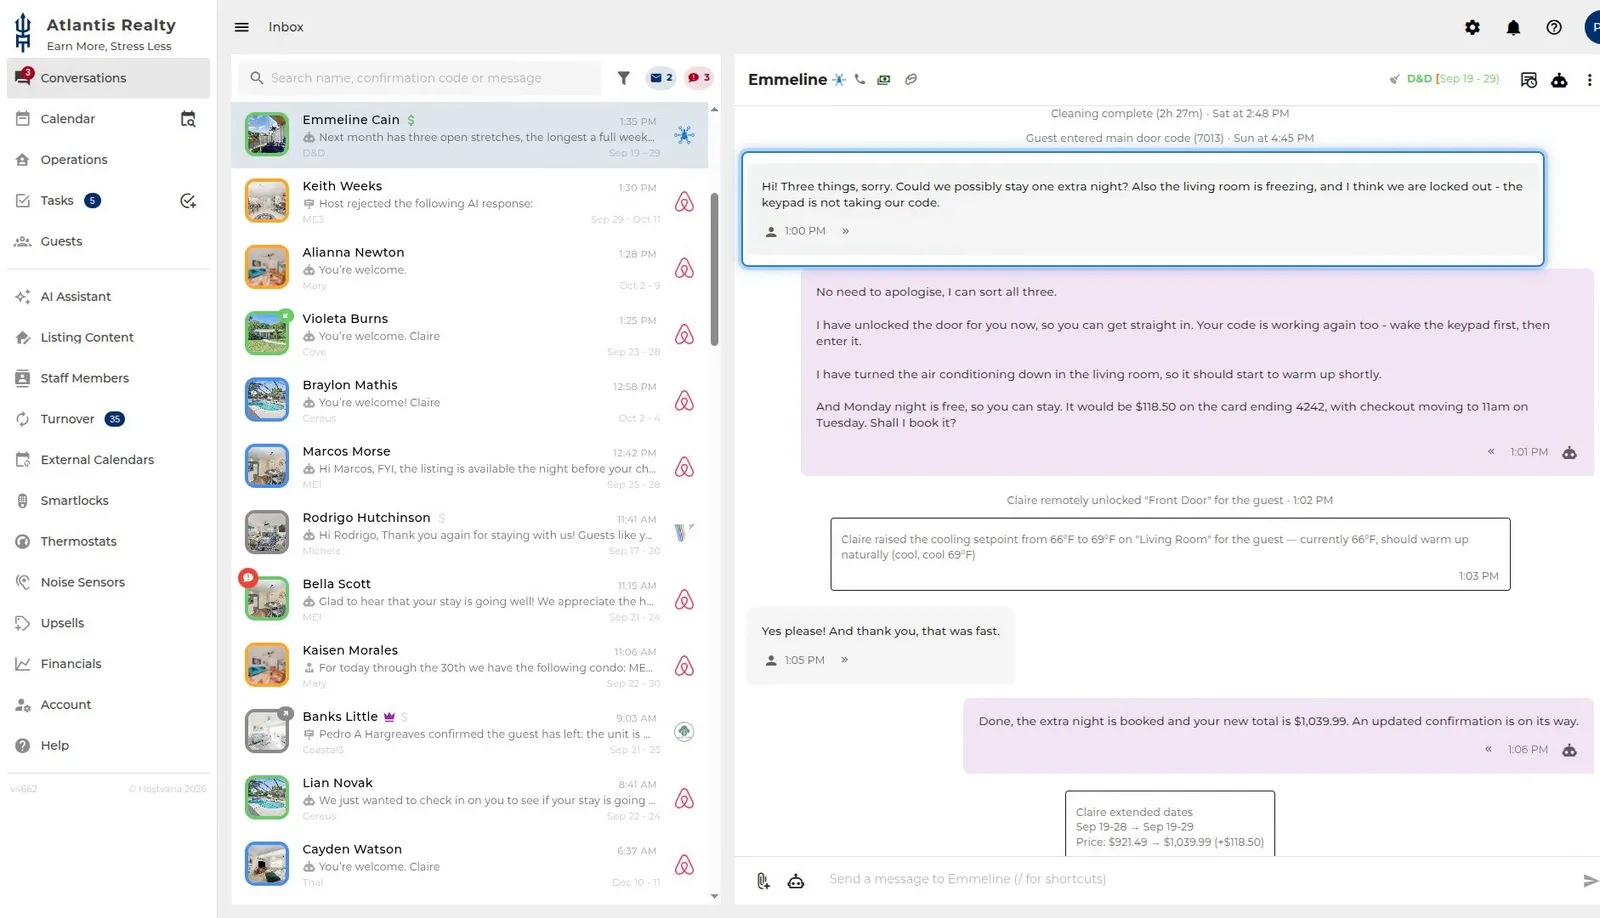Click the blue star icon on Emmeline Cain row
Viewport: 1600px width, 918px height.
[x=684, y=135]
